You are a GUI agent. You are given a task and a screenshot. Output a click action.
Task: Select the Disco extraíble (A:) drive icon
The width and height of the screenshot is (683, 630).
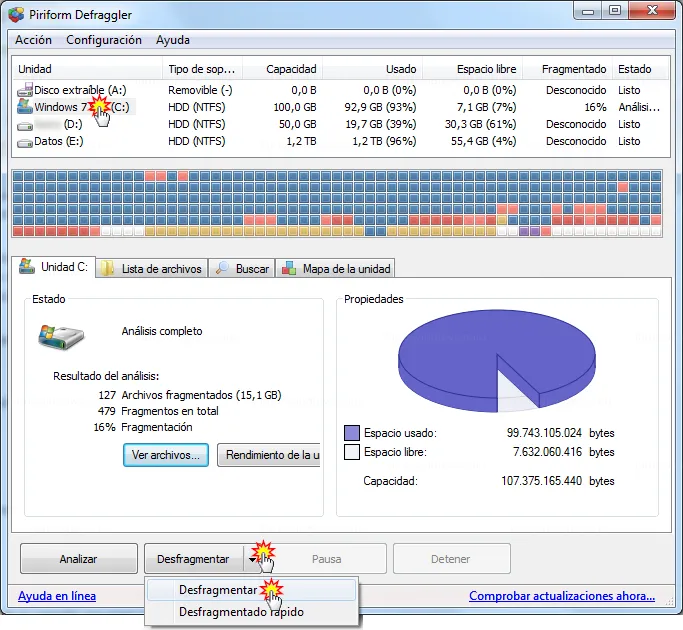[x=25, y=90]
